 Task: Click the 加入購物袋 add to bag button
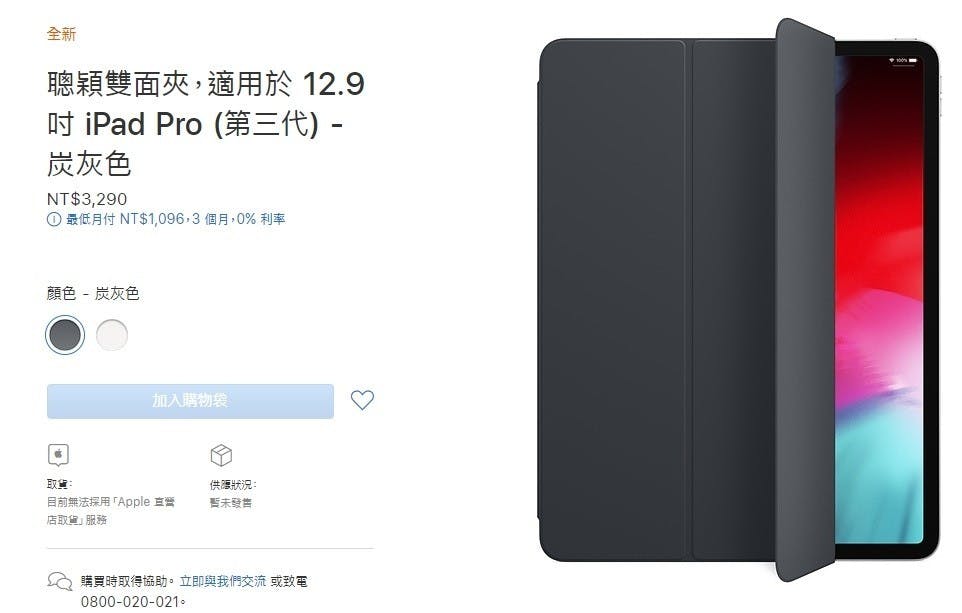coord(190,401)
